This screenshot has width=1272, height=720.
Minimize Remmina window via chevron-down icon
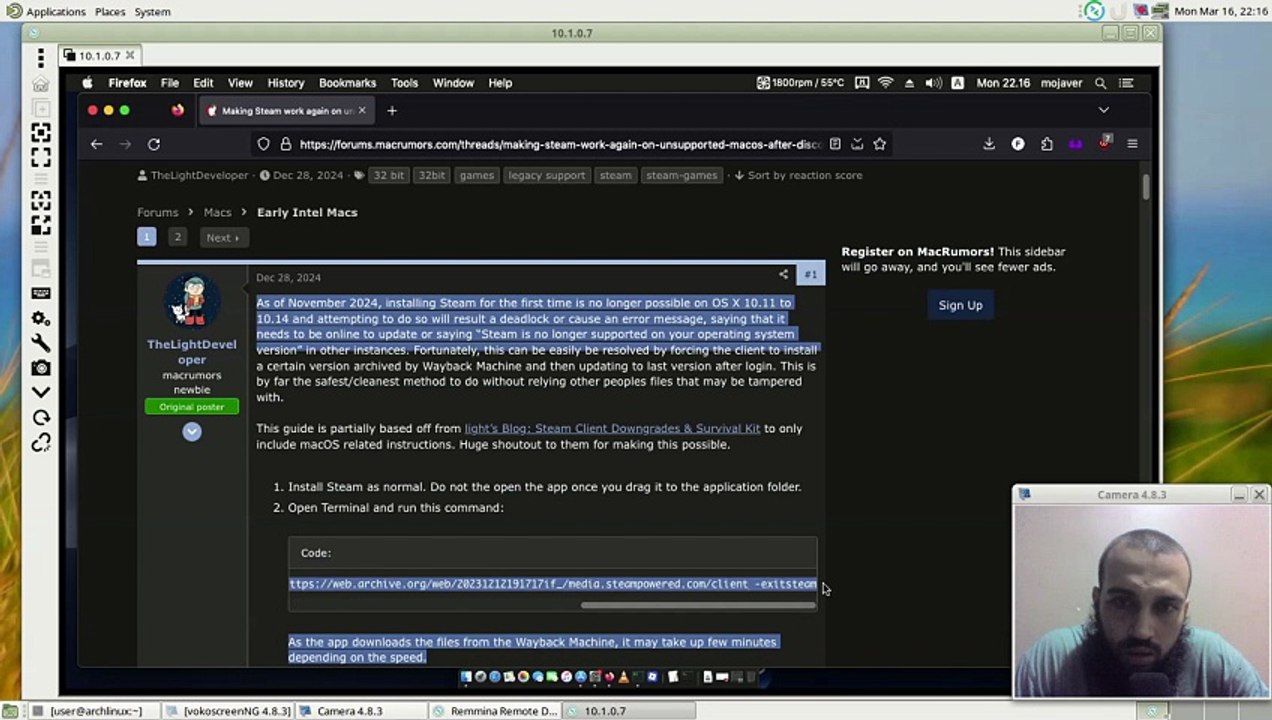(41, 393)
